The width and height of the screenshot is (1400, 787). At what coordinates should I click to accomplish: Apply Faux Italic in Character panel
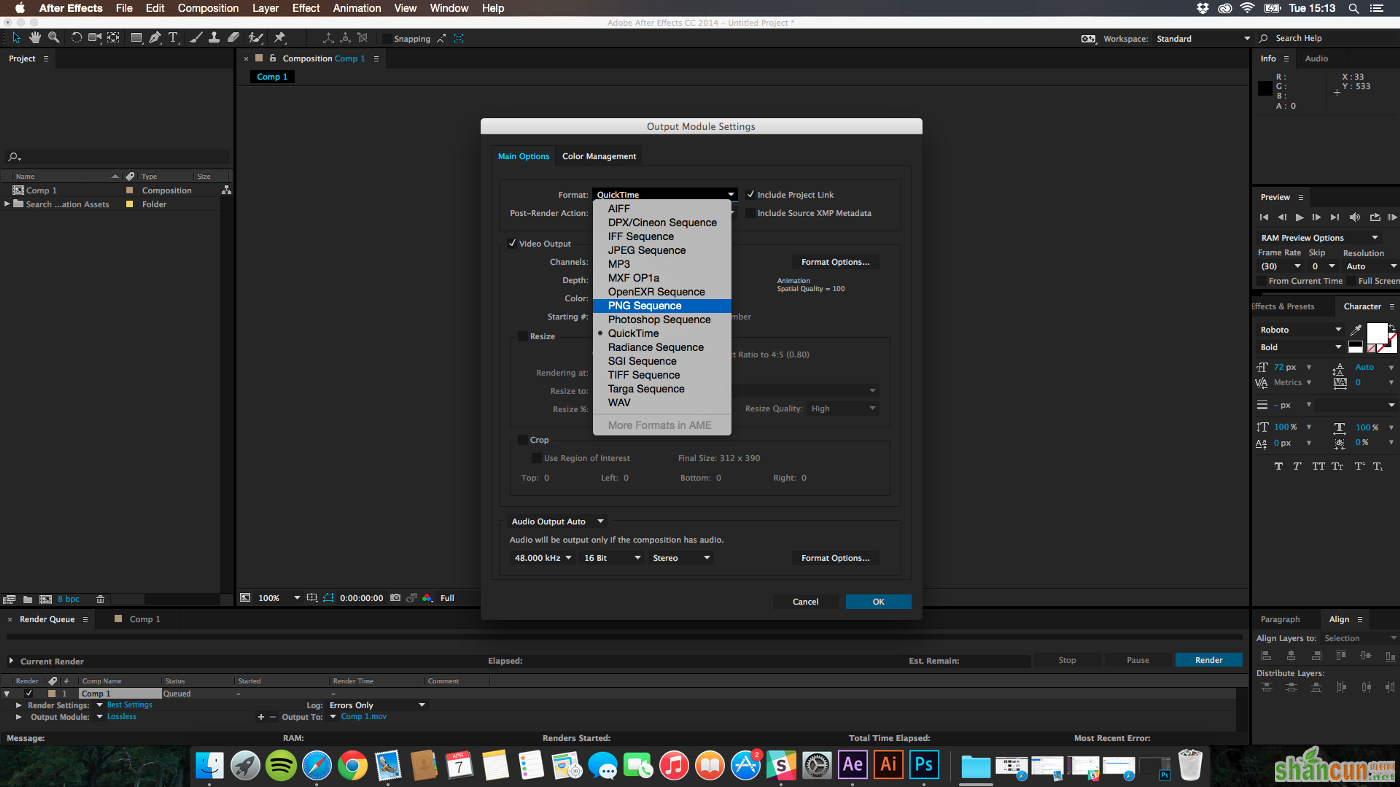[x=1297, y=466]
